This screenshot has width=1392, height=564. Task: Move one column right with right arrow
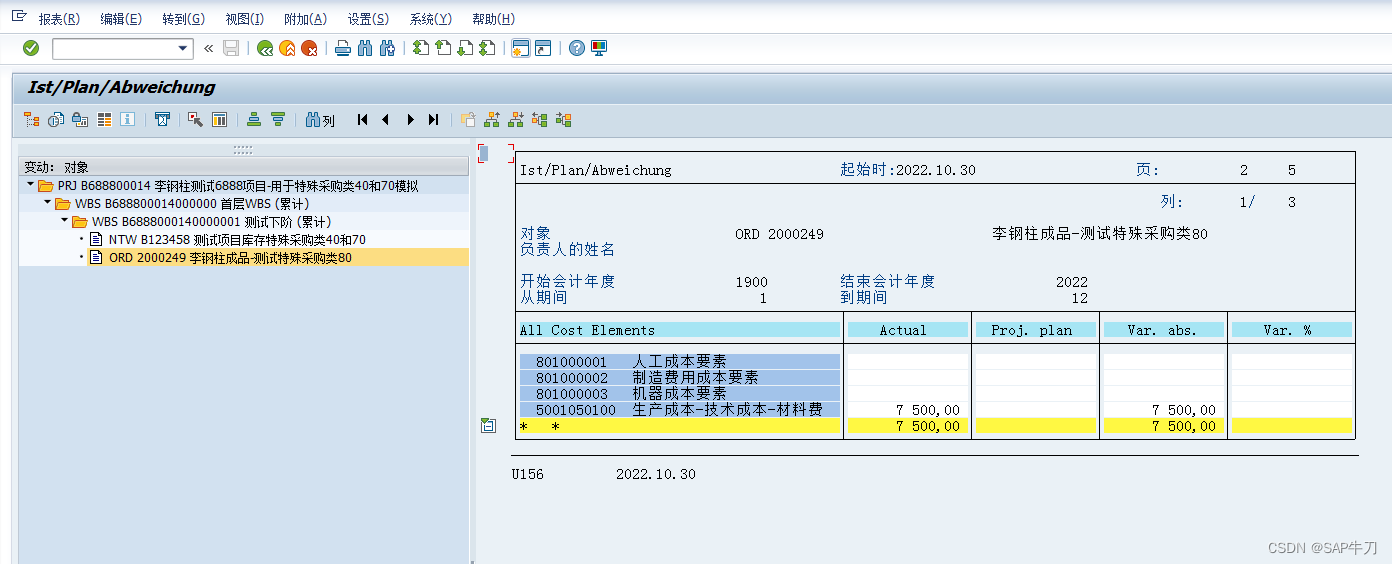click(410, 120)
